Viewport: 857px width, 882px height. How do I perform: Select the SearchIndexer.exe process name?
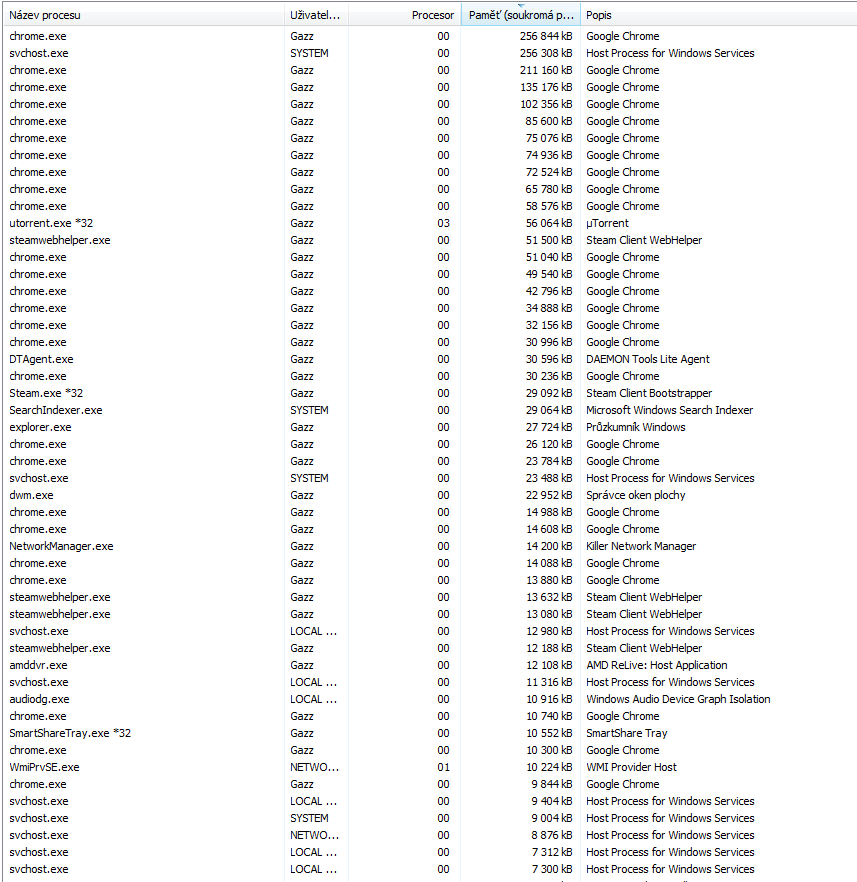click(x=56, y=410)
